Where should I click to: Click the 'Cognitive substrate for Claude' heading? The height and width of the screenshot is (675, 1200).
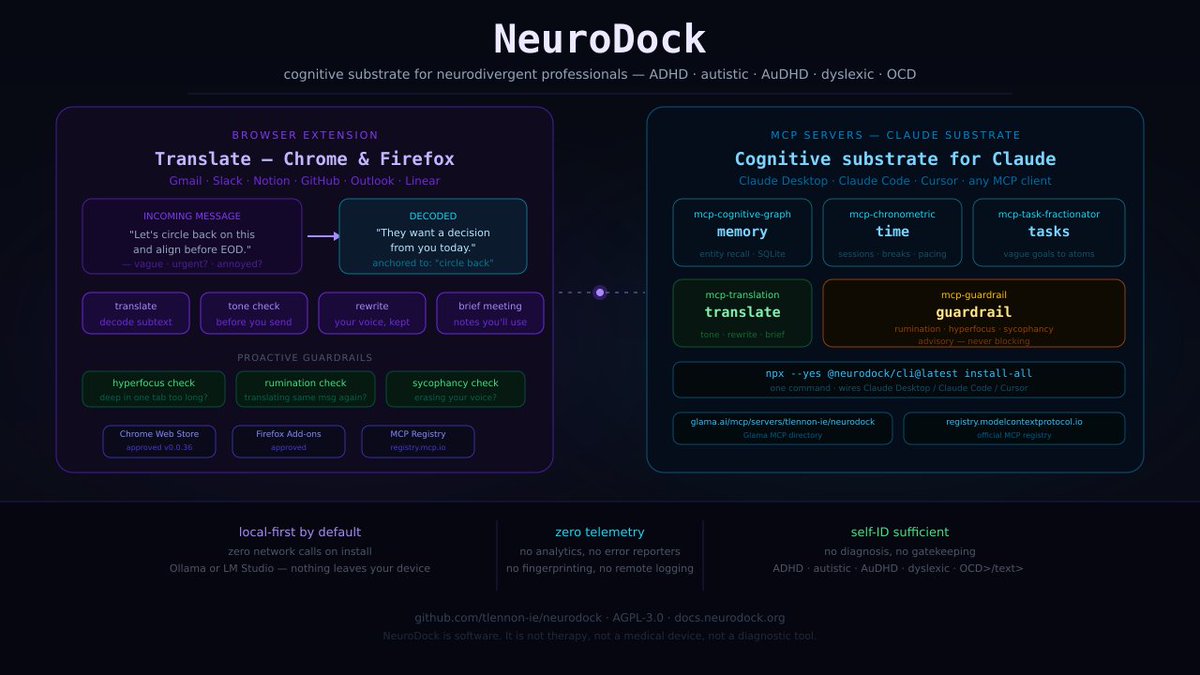(x=895, y=159)
